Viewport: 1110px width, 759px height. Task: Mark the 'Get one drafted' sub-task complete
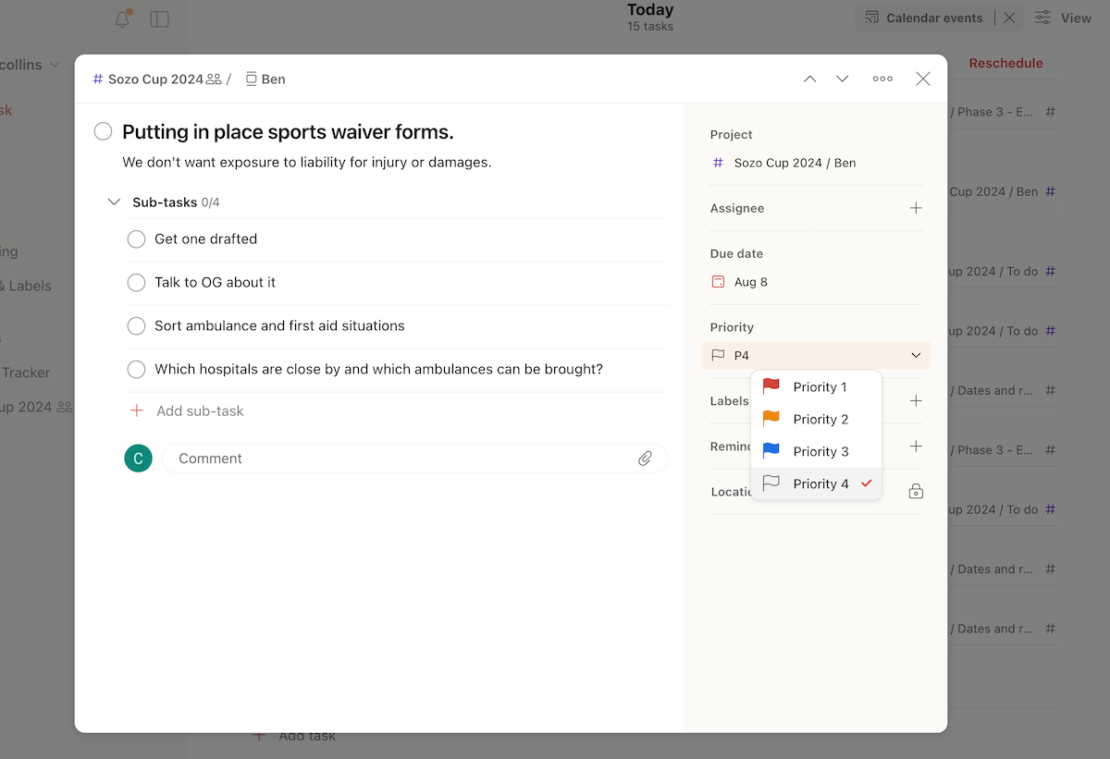(136, 239)
